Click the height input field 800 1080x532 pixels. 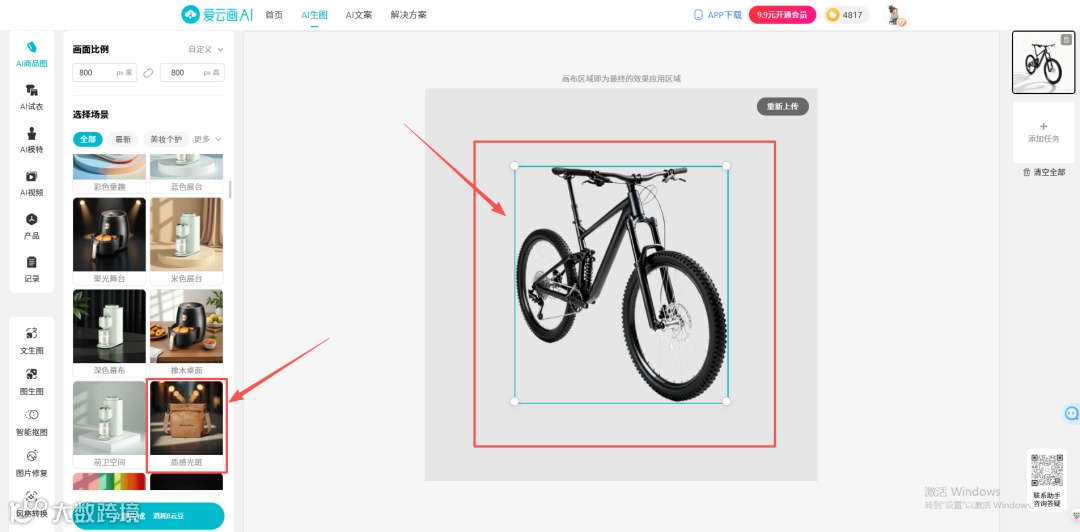click(192, 72)
